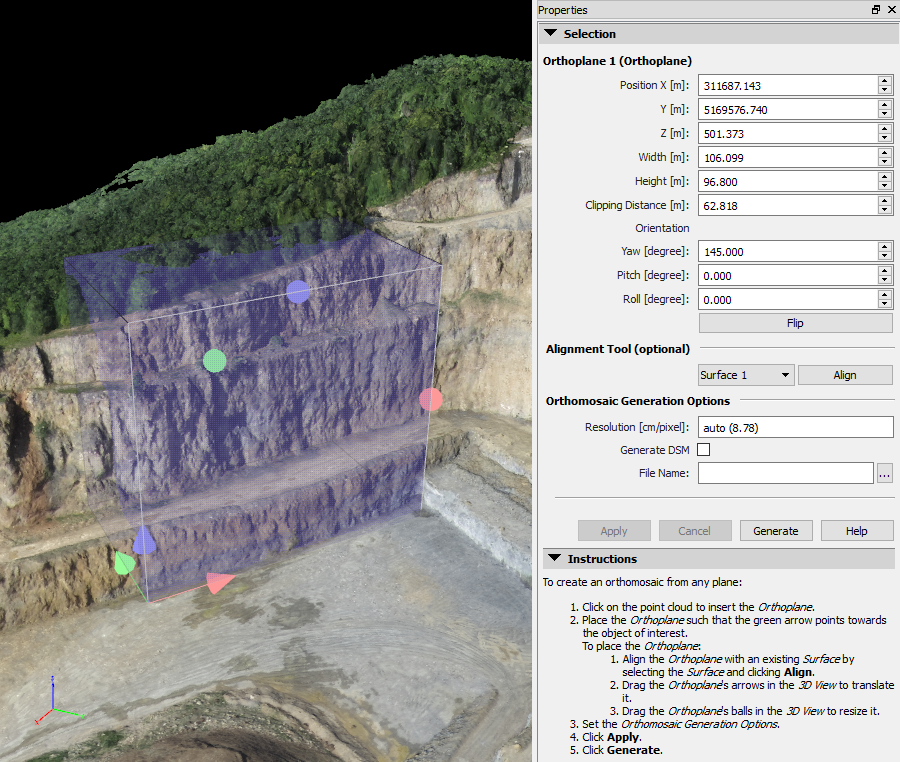
Task: Increment the Yaw value using its up arrow
Action: (884, 247)
